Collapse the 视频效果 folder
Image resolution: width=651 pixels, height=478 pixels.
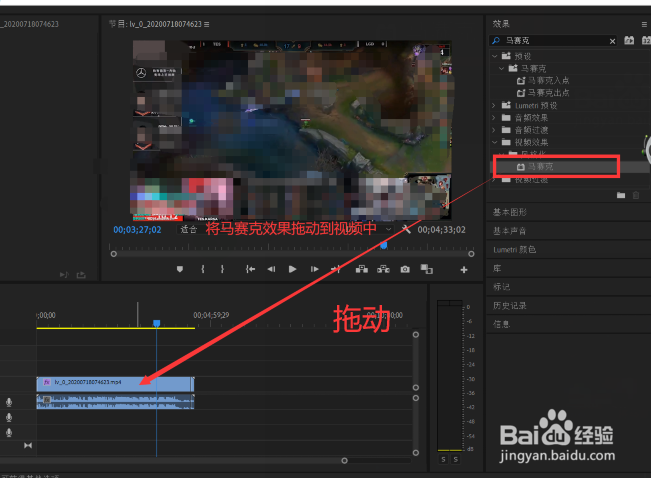click(494, 142)
